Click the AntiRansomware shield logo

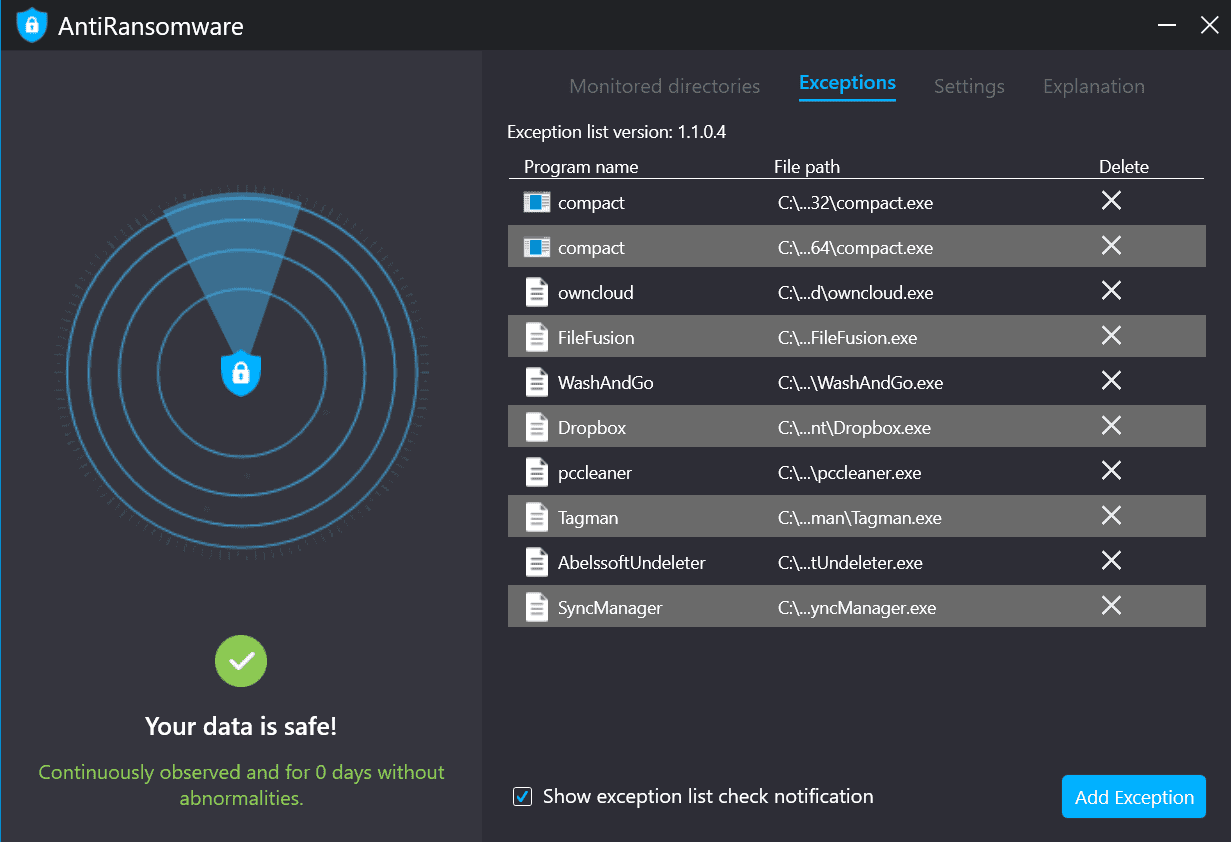click(x=32, y=25)
